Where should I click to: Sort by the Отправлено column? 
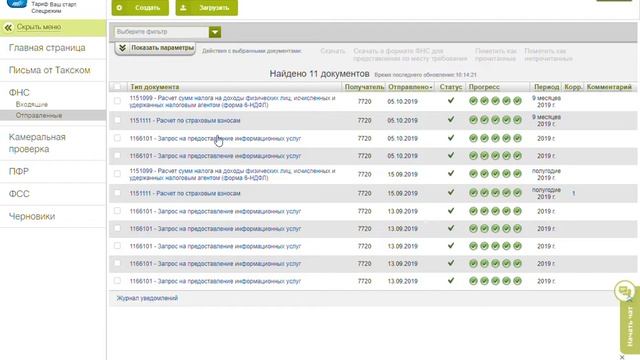point(410,87)
